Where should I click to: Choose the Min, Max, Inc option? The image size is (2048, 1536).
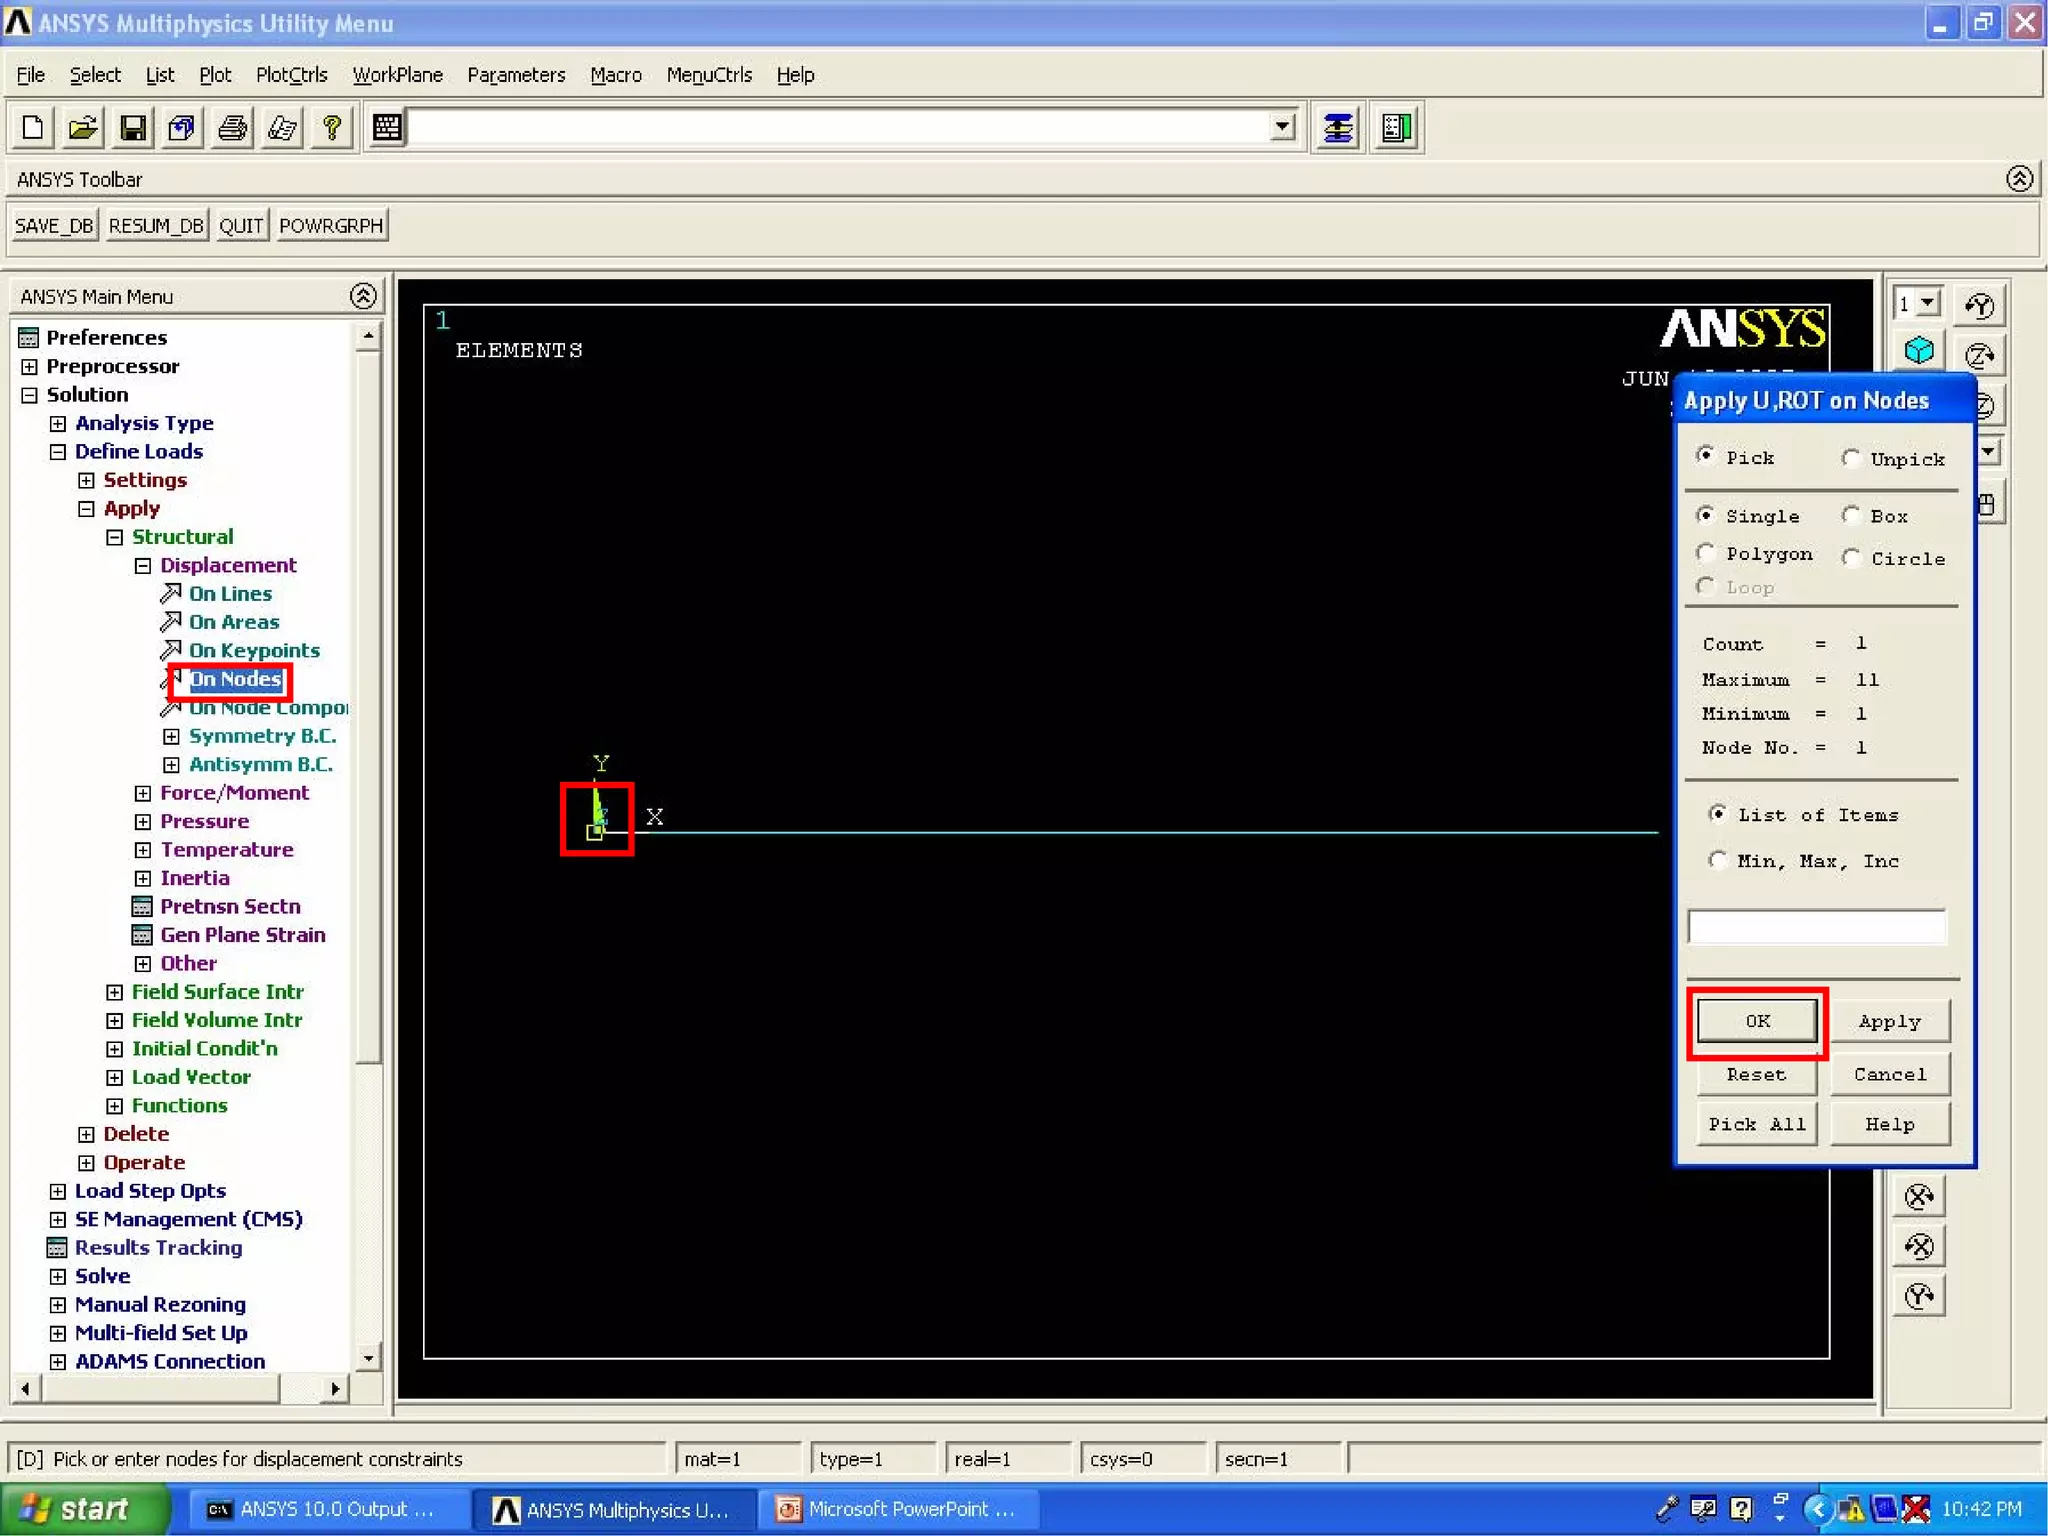(x=1718, y=860)
